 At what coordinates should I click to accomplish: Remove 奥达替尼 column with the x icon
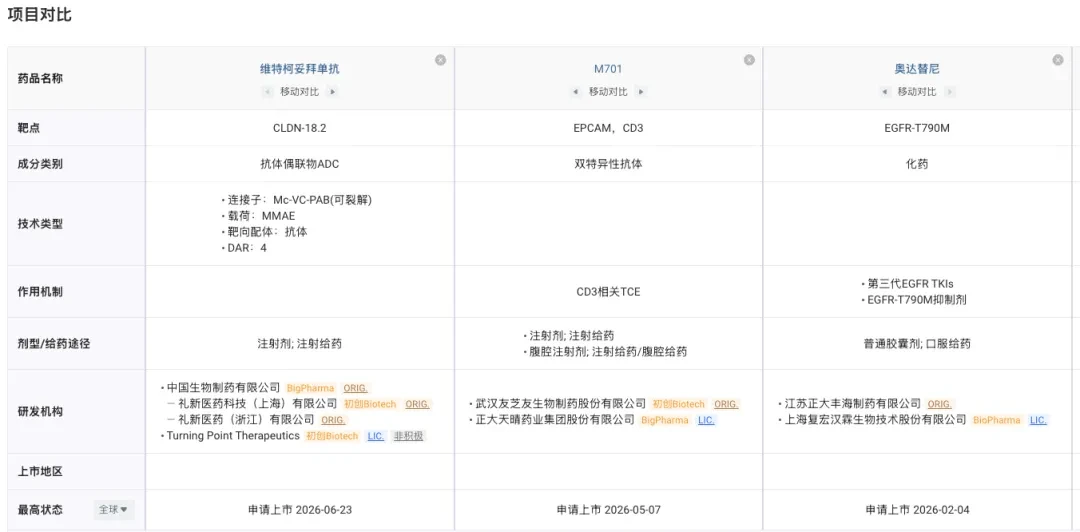(x=1058, y=60)
